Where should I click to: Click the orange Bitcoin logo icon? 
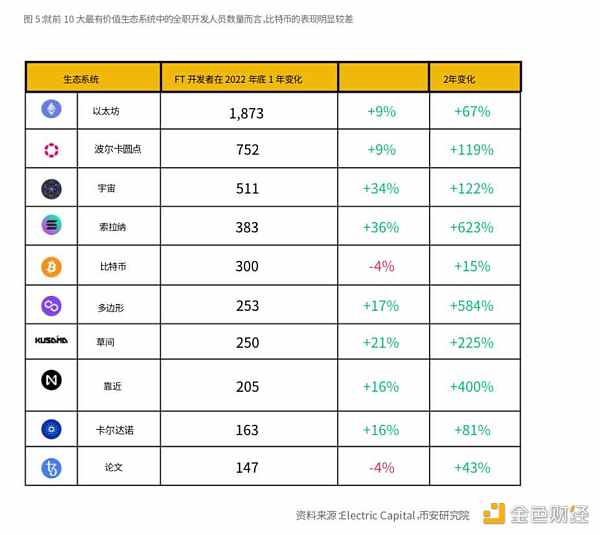click(x=50, y=267)
